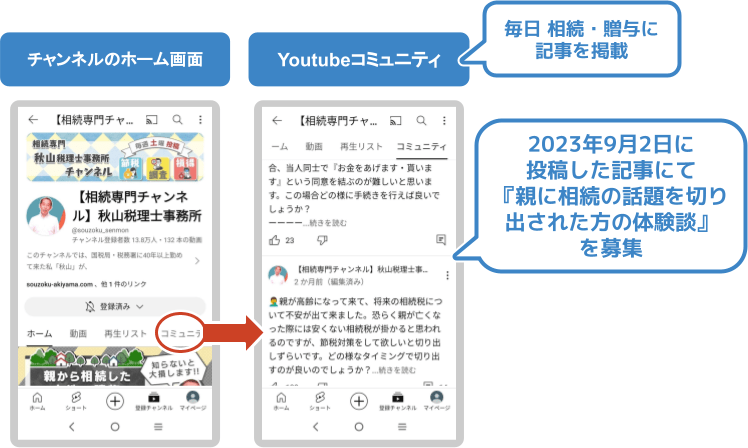The width and height of the screenshot is (748, 448).
Task: Tap Android recents button in right phone
Action: pyautogui.click(x=402, y=427)
